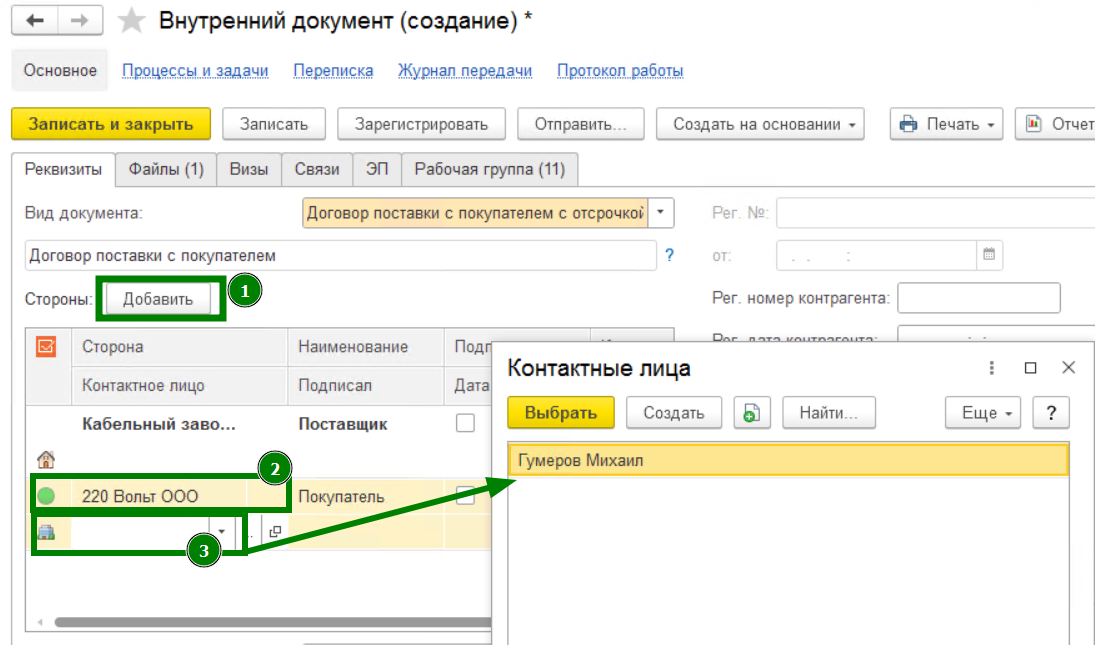Open Еще menu in Контактные лица
The image size is (1095, 645).
(x=983, y=413)
